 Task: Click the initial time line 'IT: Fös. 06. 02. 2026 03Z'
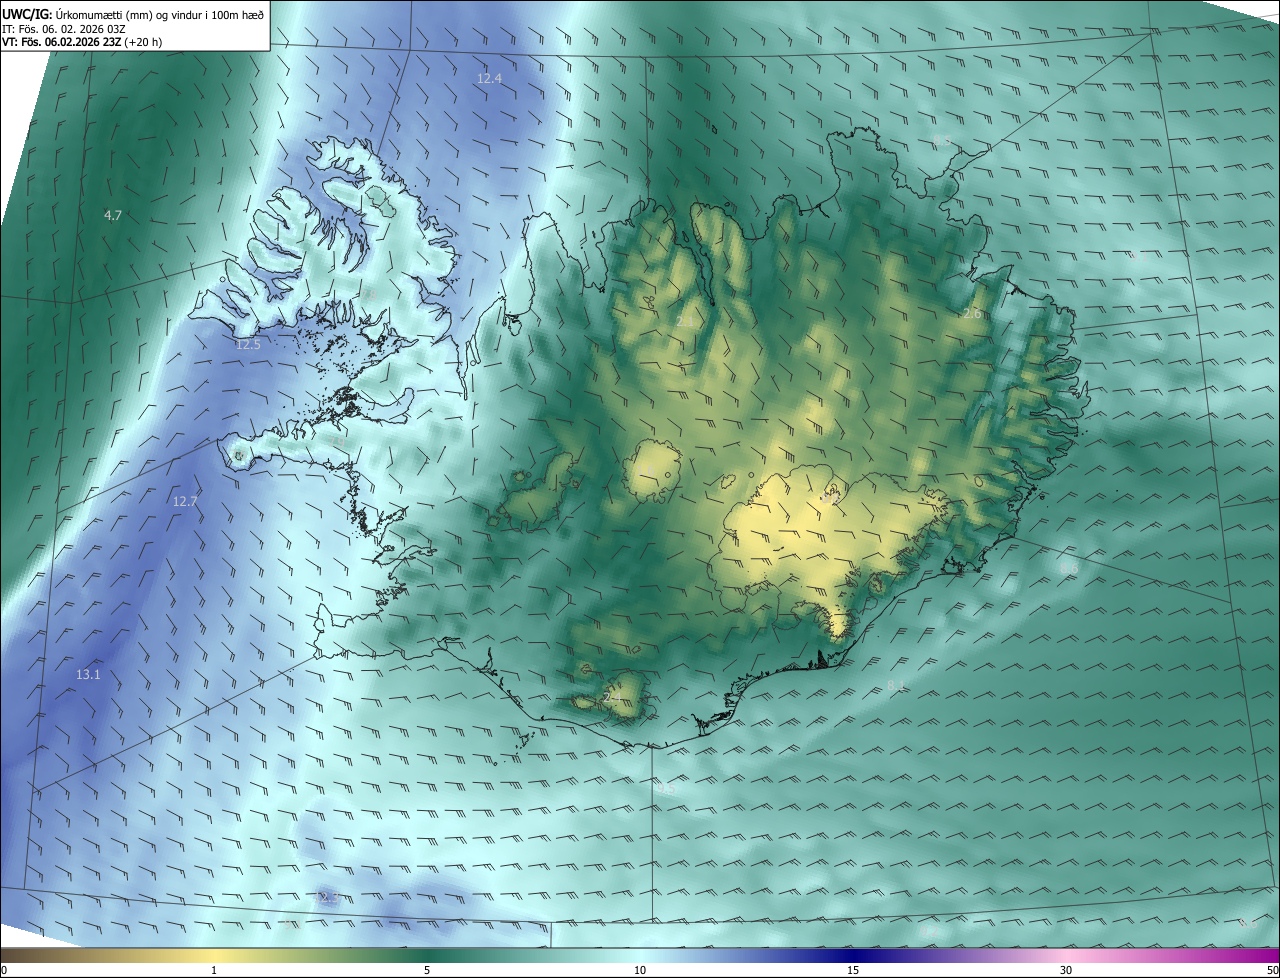(64, 28)
